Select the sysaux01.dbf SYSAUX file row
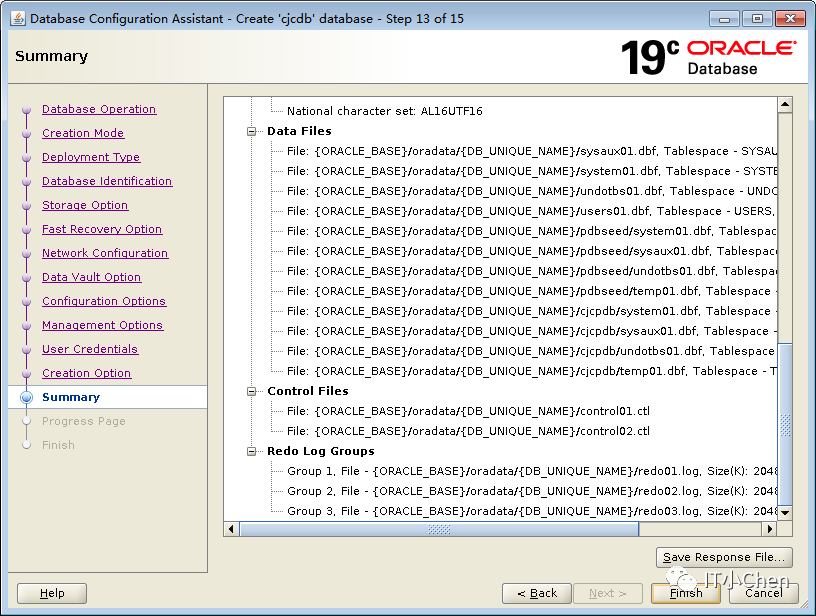 pos(531,151)
